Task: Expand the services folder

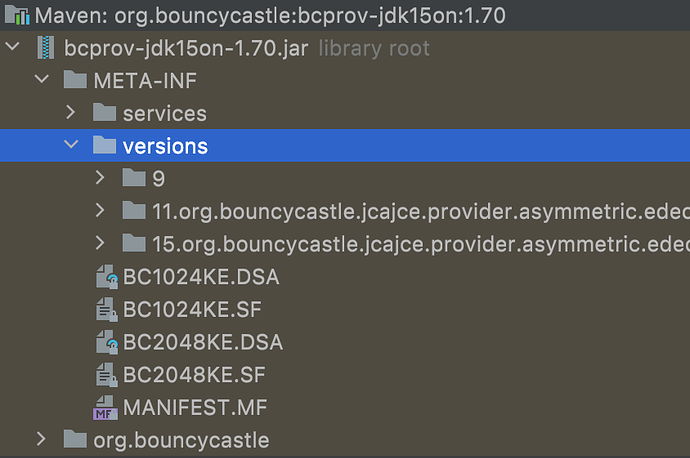Action: tap(70, 113)
